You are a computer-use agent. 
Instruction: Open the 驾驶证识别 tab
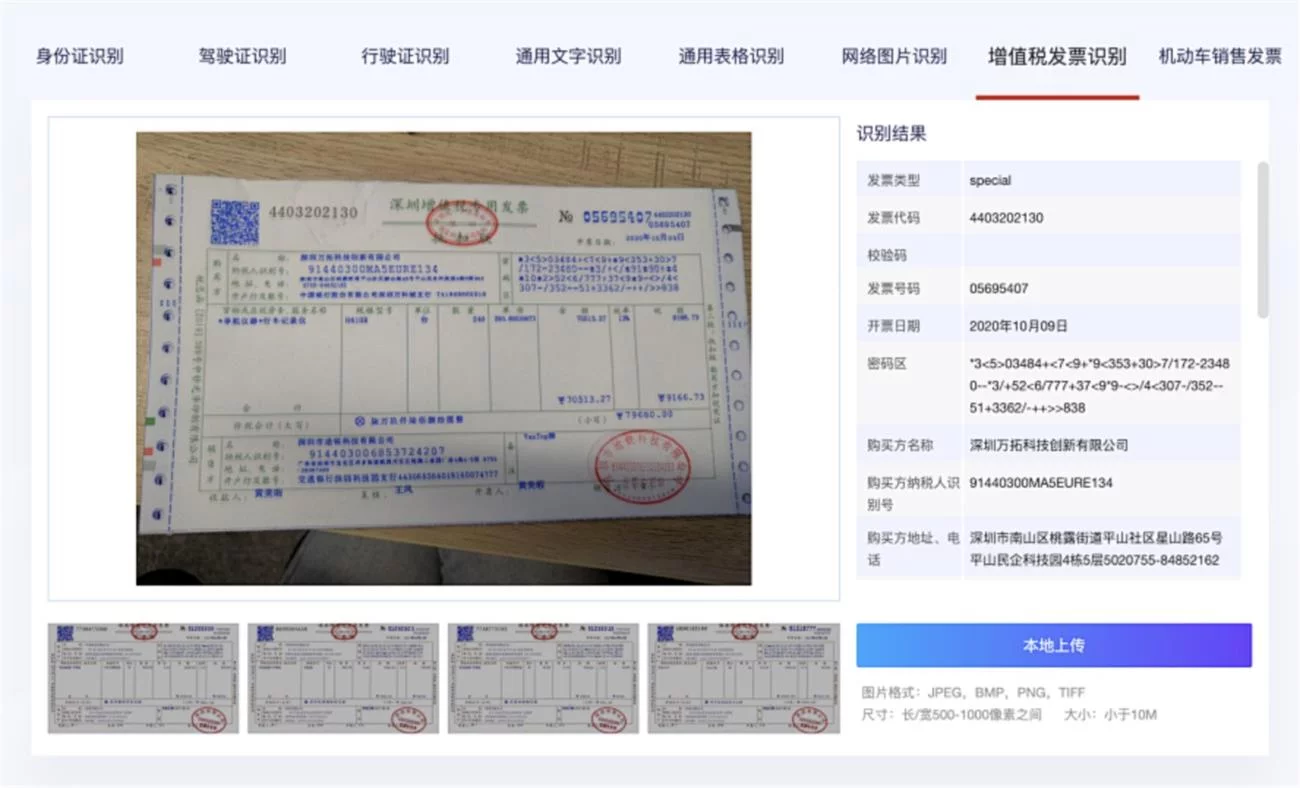(x=241, y=57)
